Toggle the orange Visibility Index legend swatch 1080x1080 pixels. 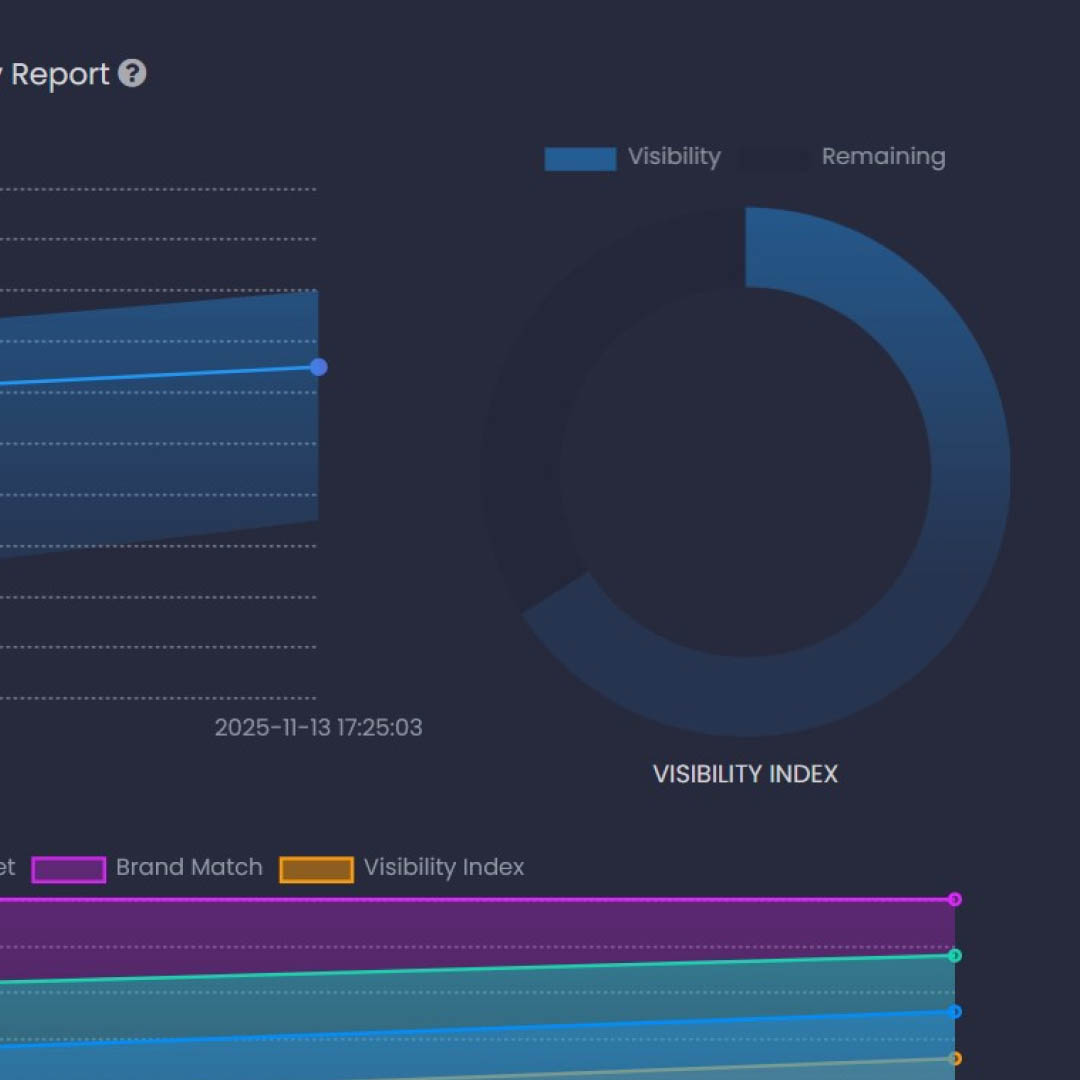[x=316, y=869]
